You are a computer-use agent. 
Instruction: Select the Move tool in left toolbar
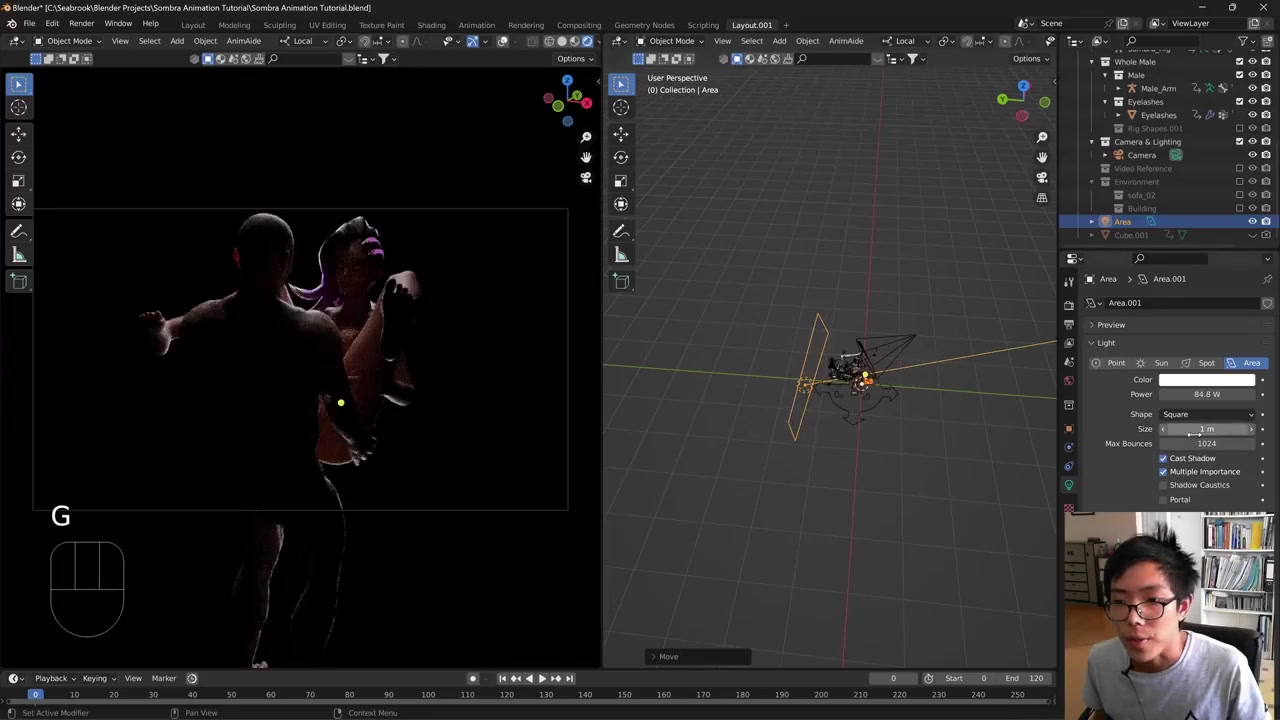pos(19,133)
